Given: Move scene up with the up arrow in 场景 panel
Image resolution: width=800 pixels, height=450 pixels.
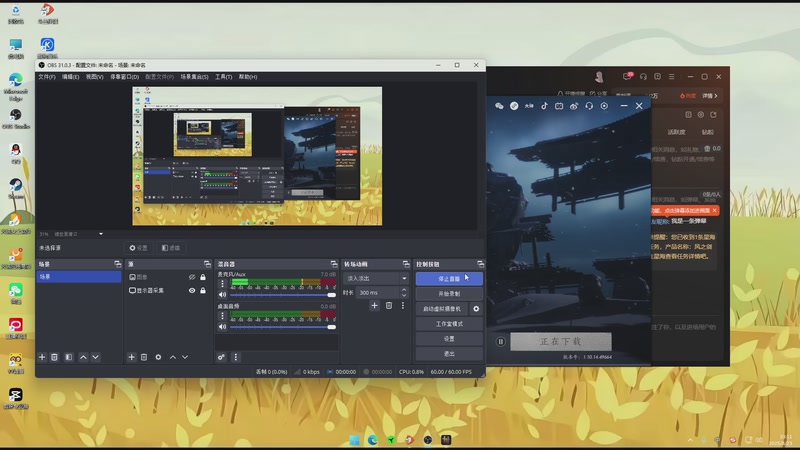Looking at the screenshot, I should tap(83, 357).
